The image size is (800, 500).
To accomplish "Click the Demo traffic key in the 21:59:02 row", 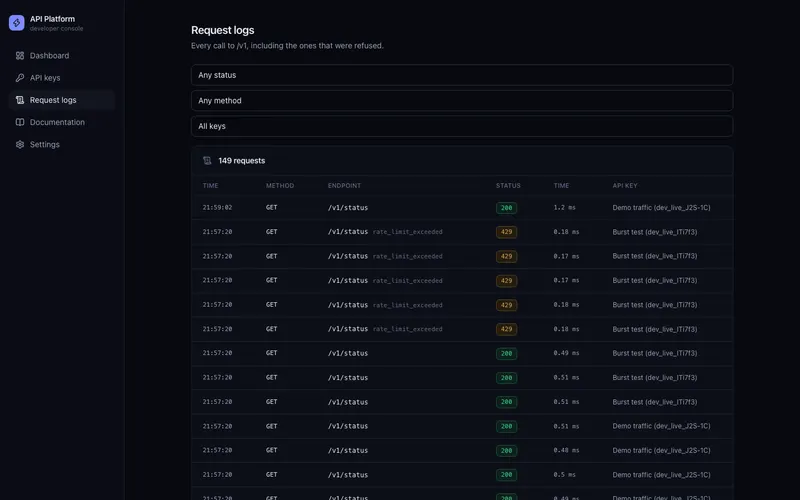I will [661, 208].
